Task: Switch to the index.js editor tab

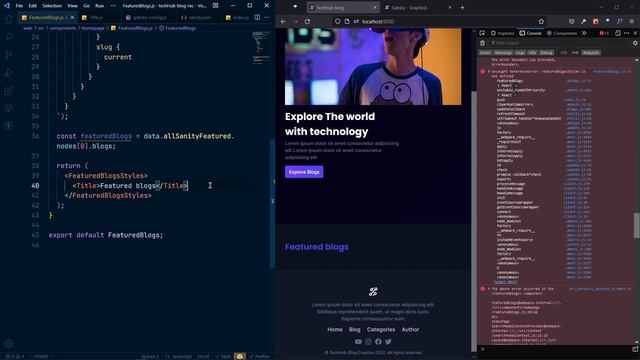Action: click(237, 18)
